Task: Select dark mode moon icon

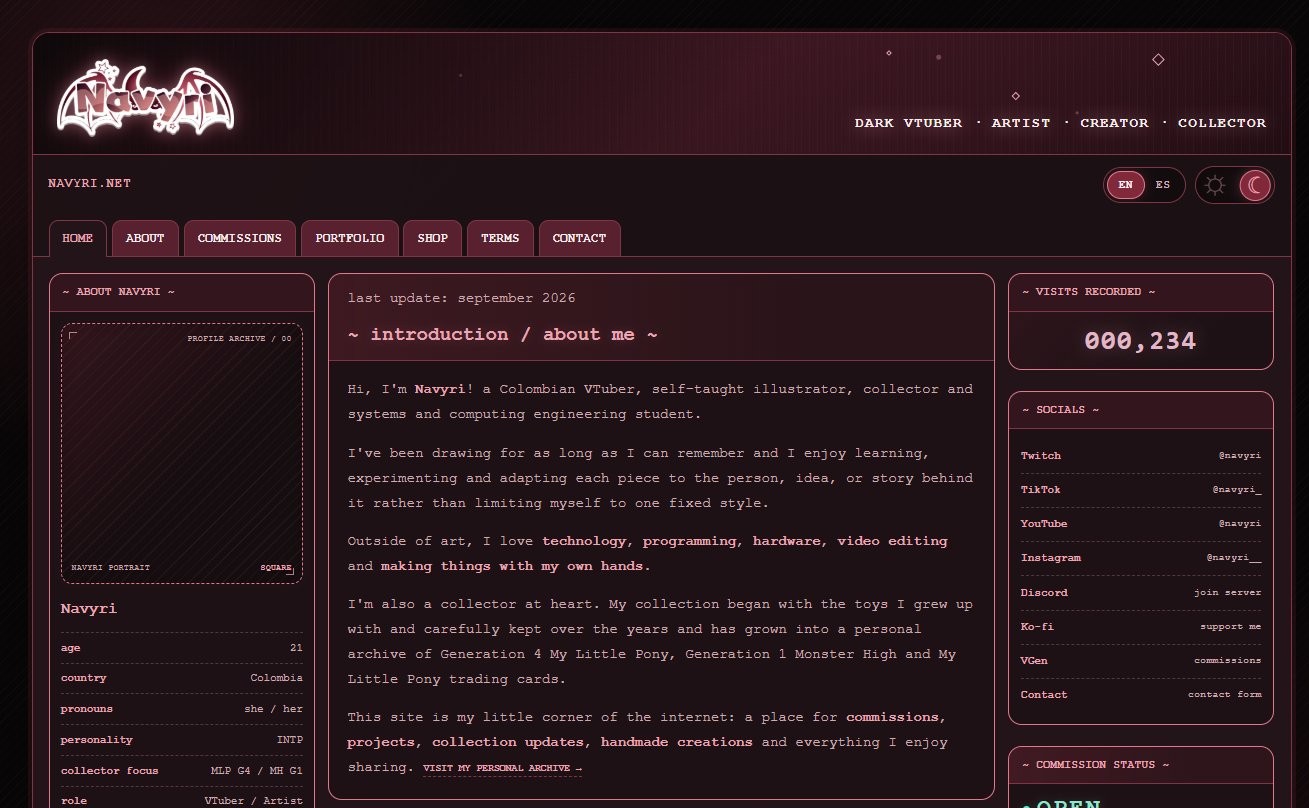Action: pos(1254,185)
